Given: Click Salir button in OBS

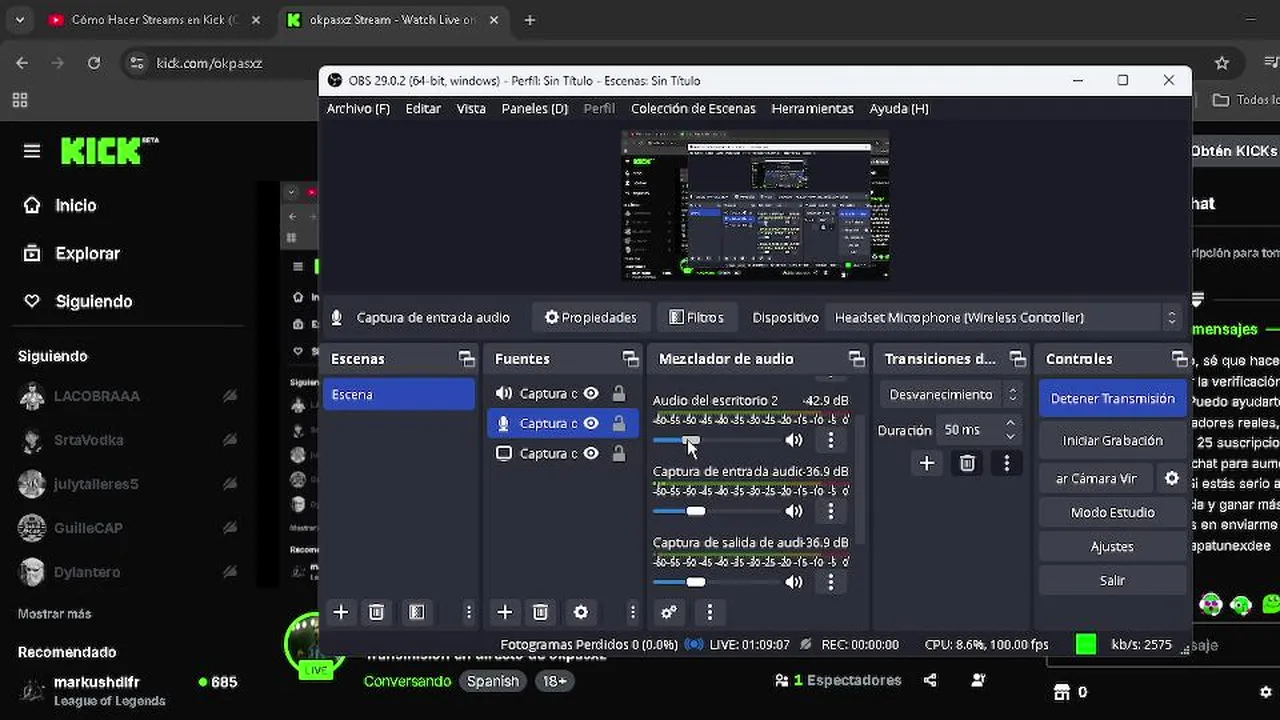Looking at the screenshot, I should pyautogui.click(x=1112, y=580).
